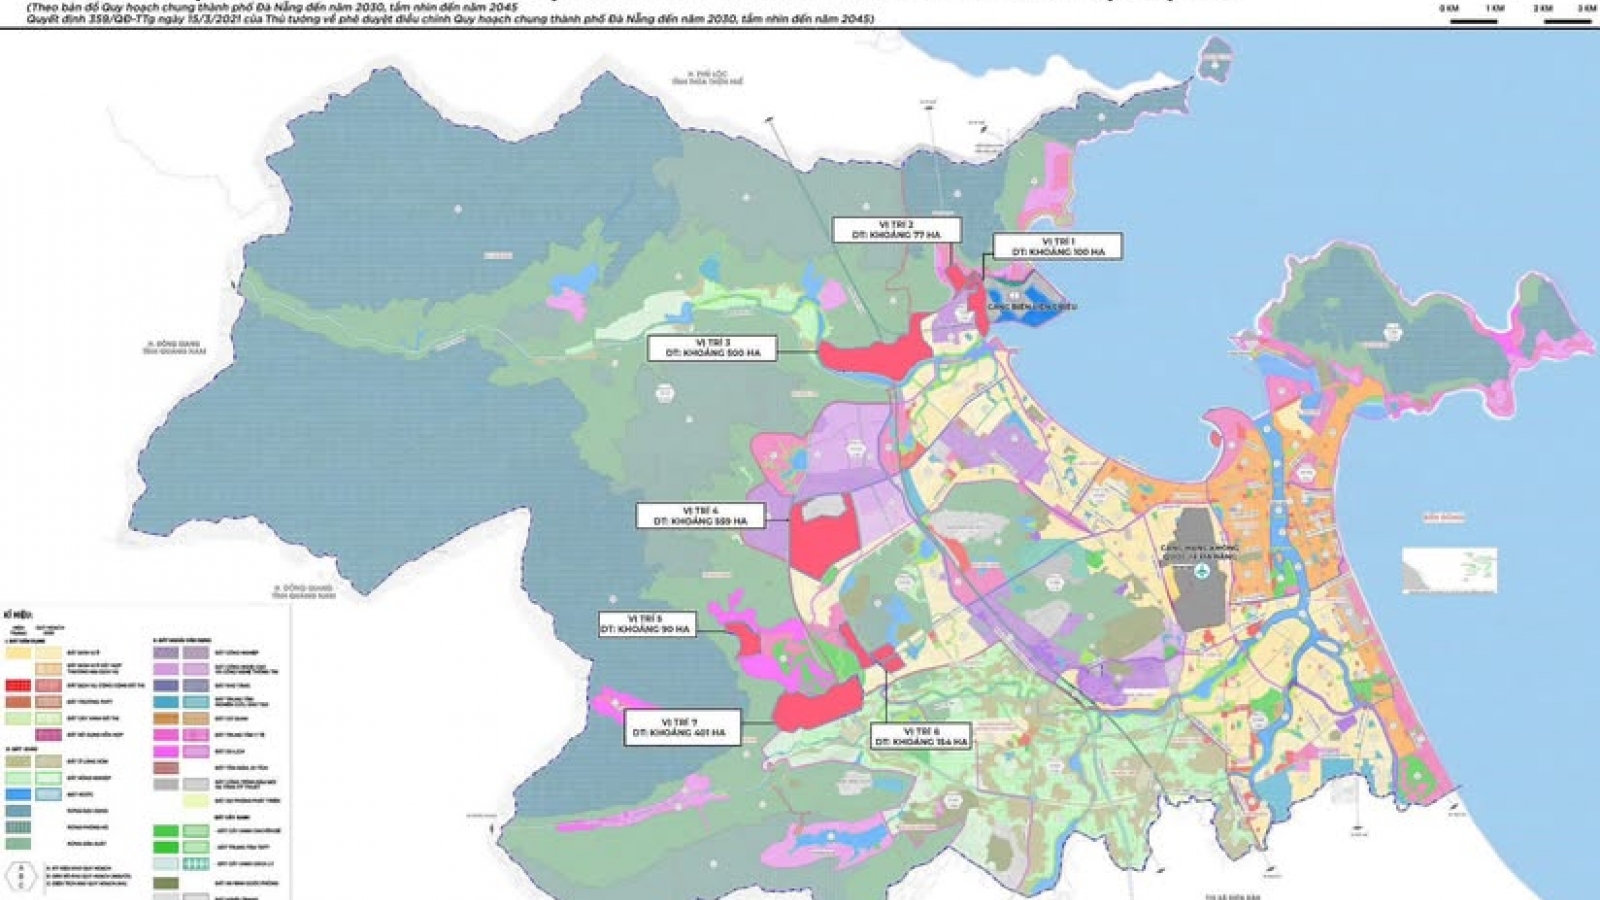Click the orange-brown legend swatch
Viewport: 1600px width, 900px height.
[166, 718]
